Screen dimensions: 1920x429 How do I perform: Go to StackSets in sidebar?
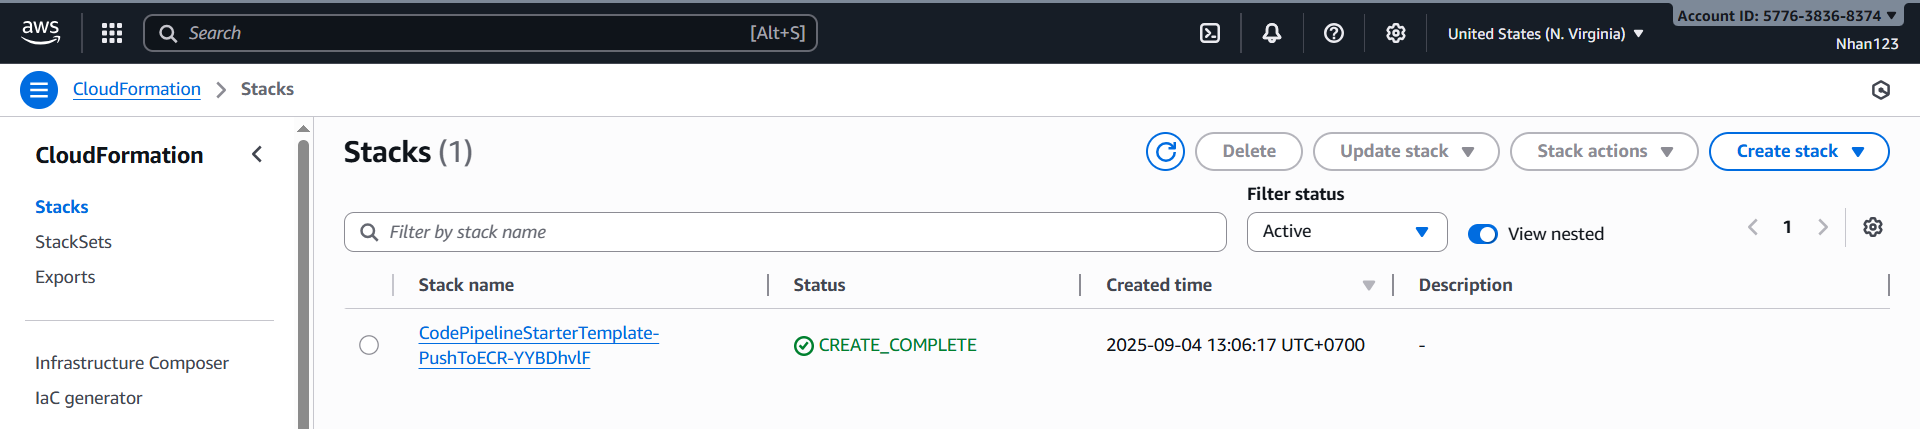[x=73, y=242]
